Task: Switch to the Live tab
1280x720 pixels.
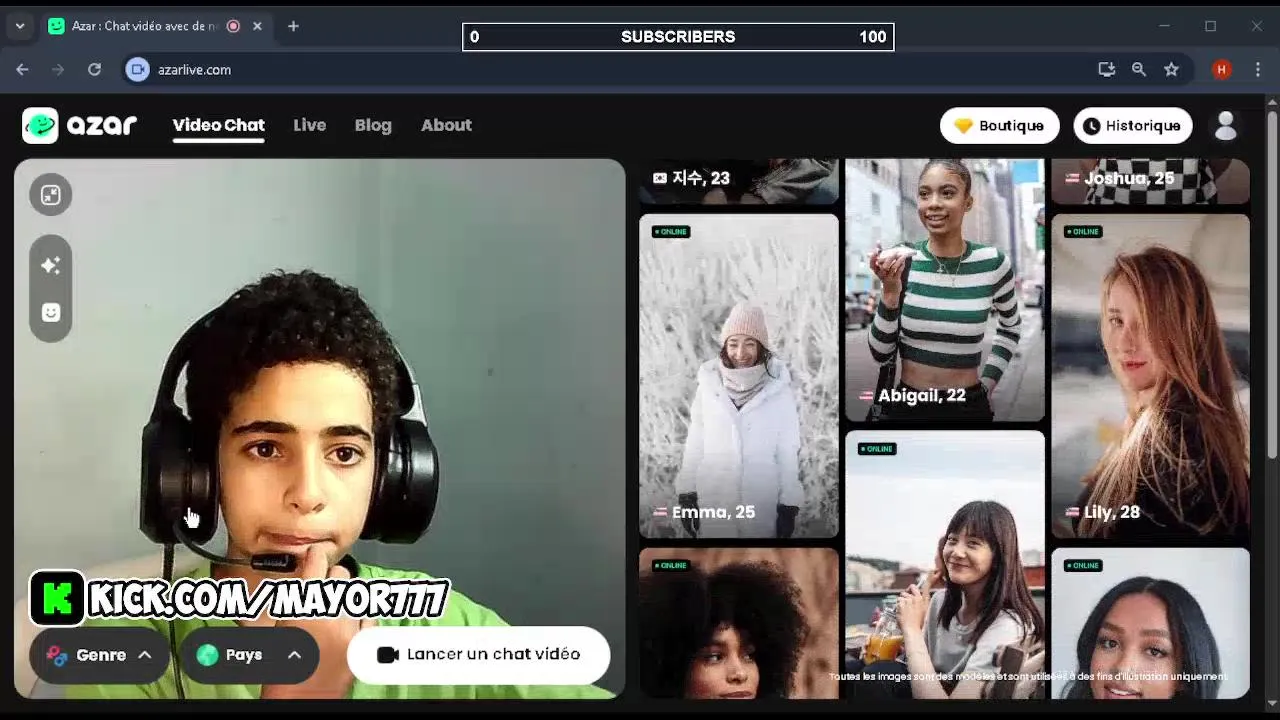Action: point(309,125)
